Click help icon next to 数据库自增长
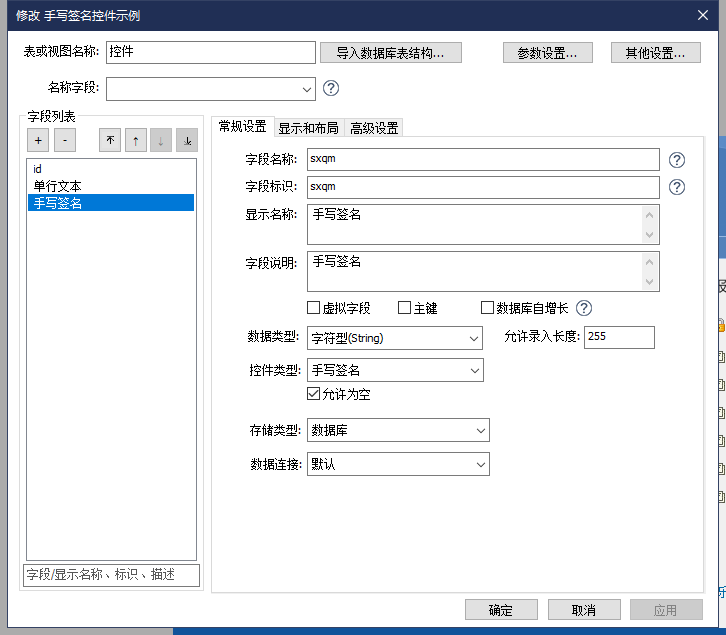The width and height of the screenshot is (726, 635). click(584, 308)
